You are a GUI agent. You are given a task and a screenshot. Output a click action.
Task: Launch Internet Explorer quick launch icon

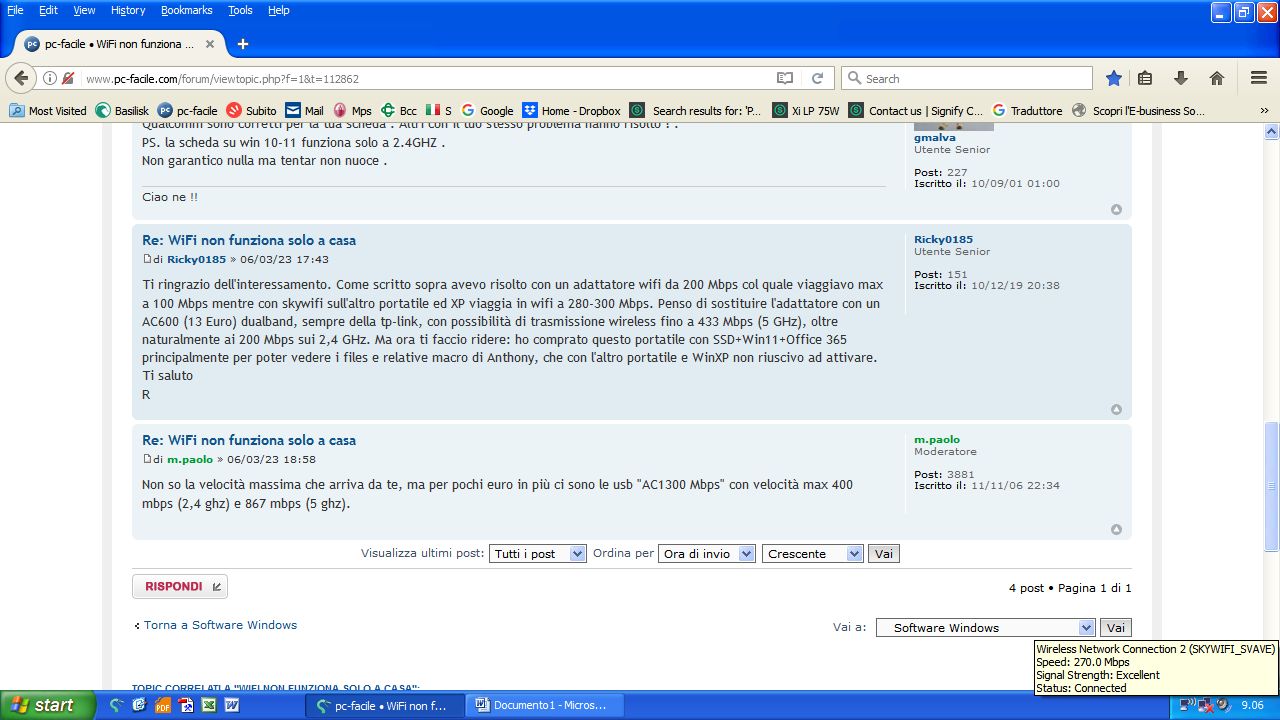coord(139,705)
